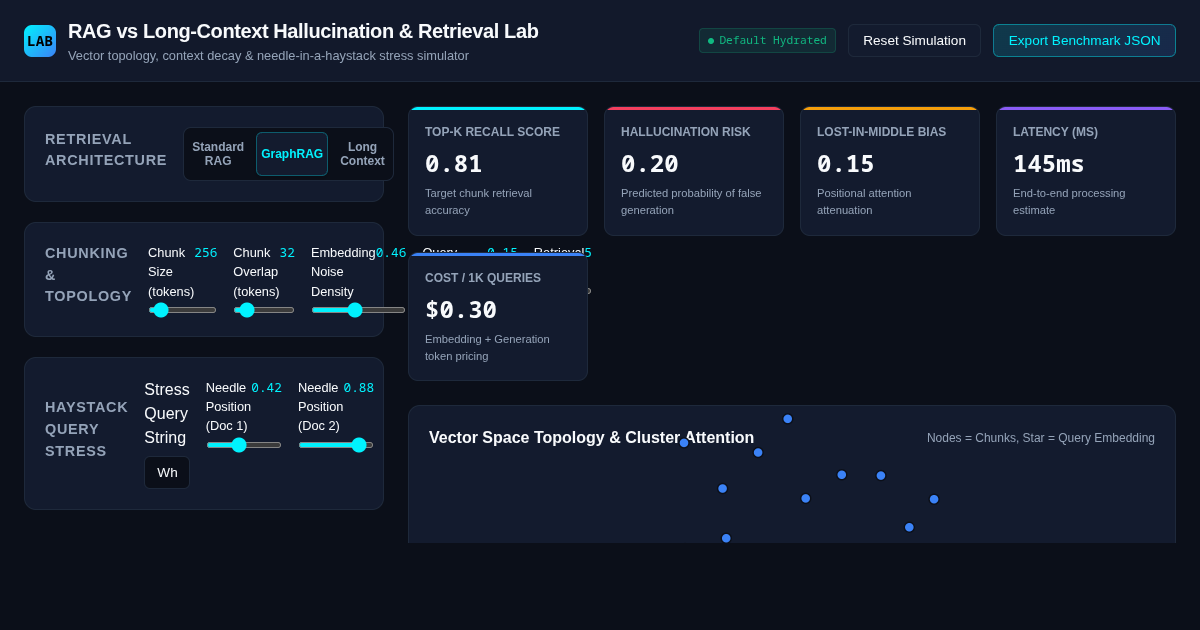Screen dimensions: 1200x630
Task: Adjust Embedding Noise Density slider
Action: pos(358,310)
